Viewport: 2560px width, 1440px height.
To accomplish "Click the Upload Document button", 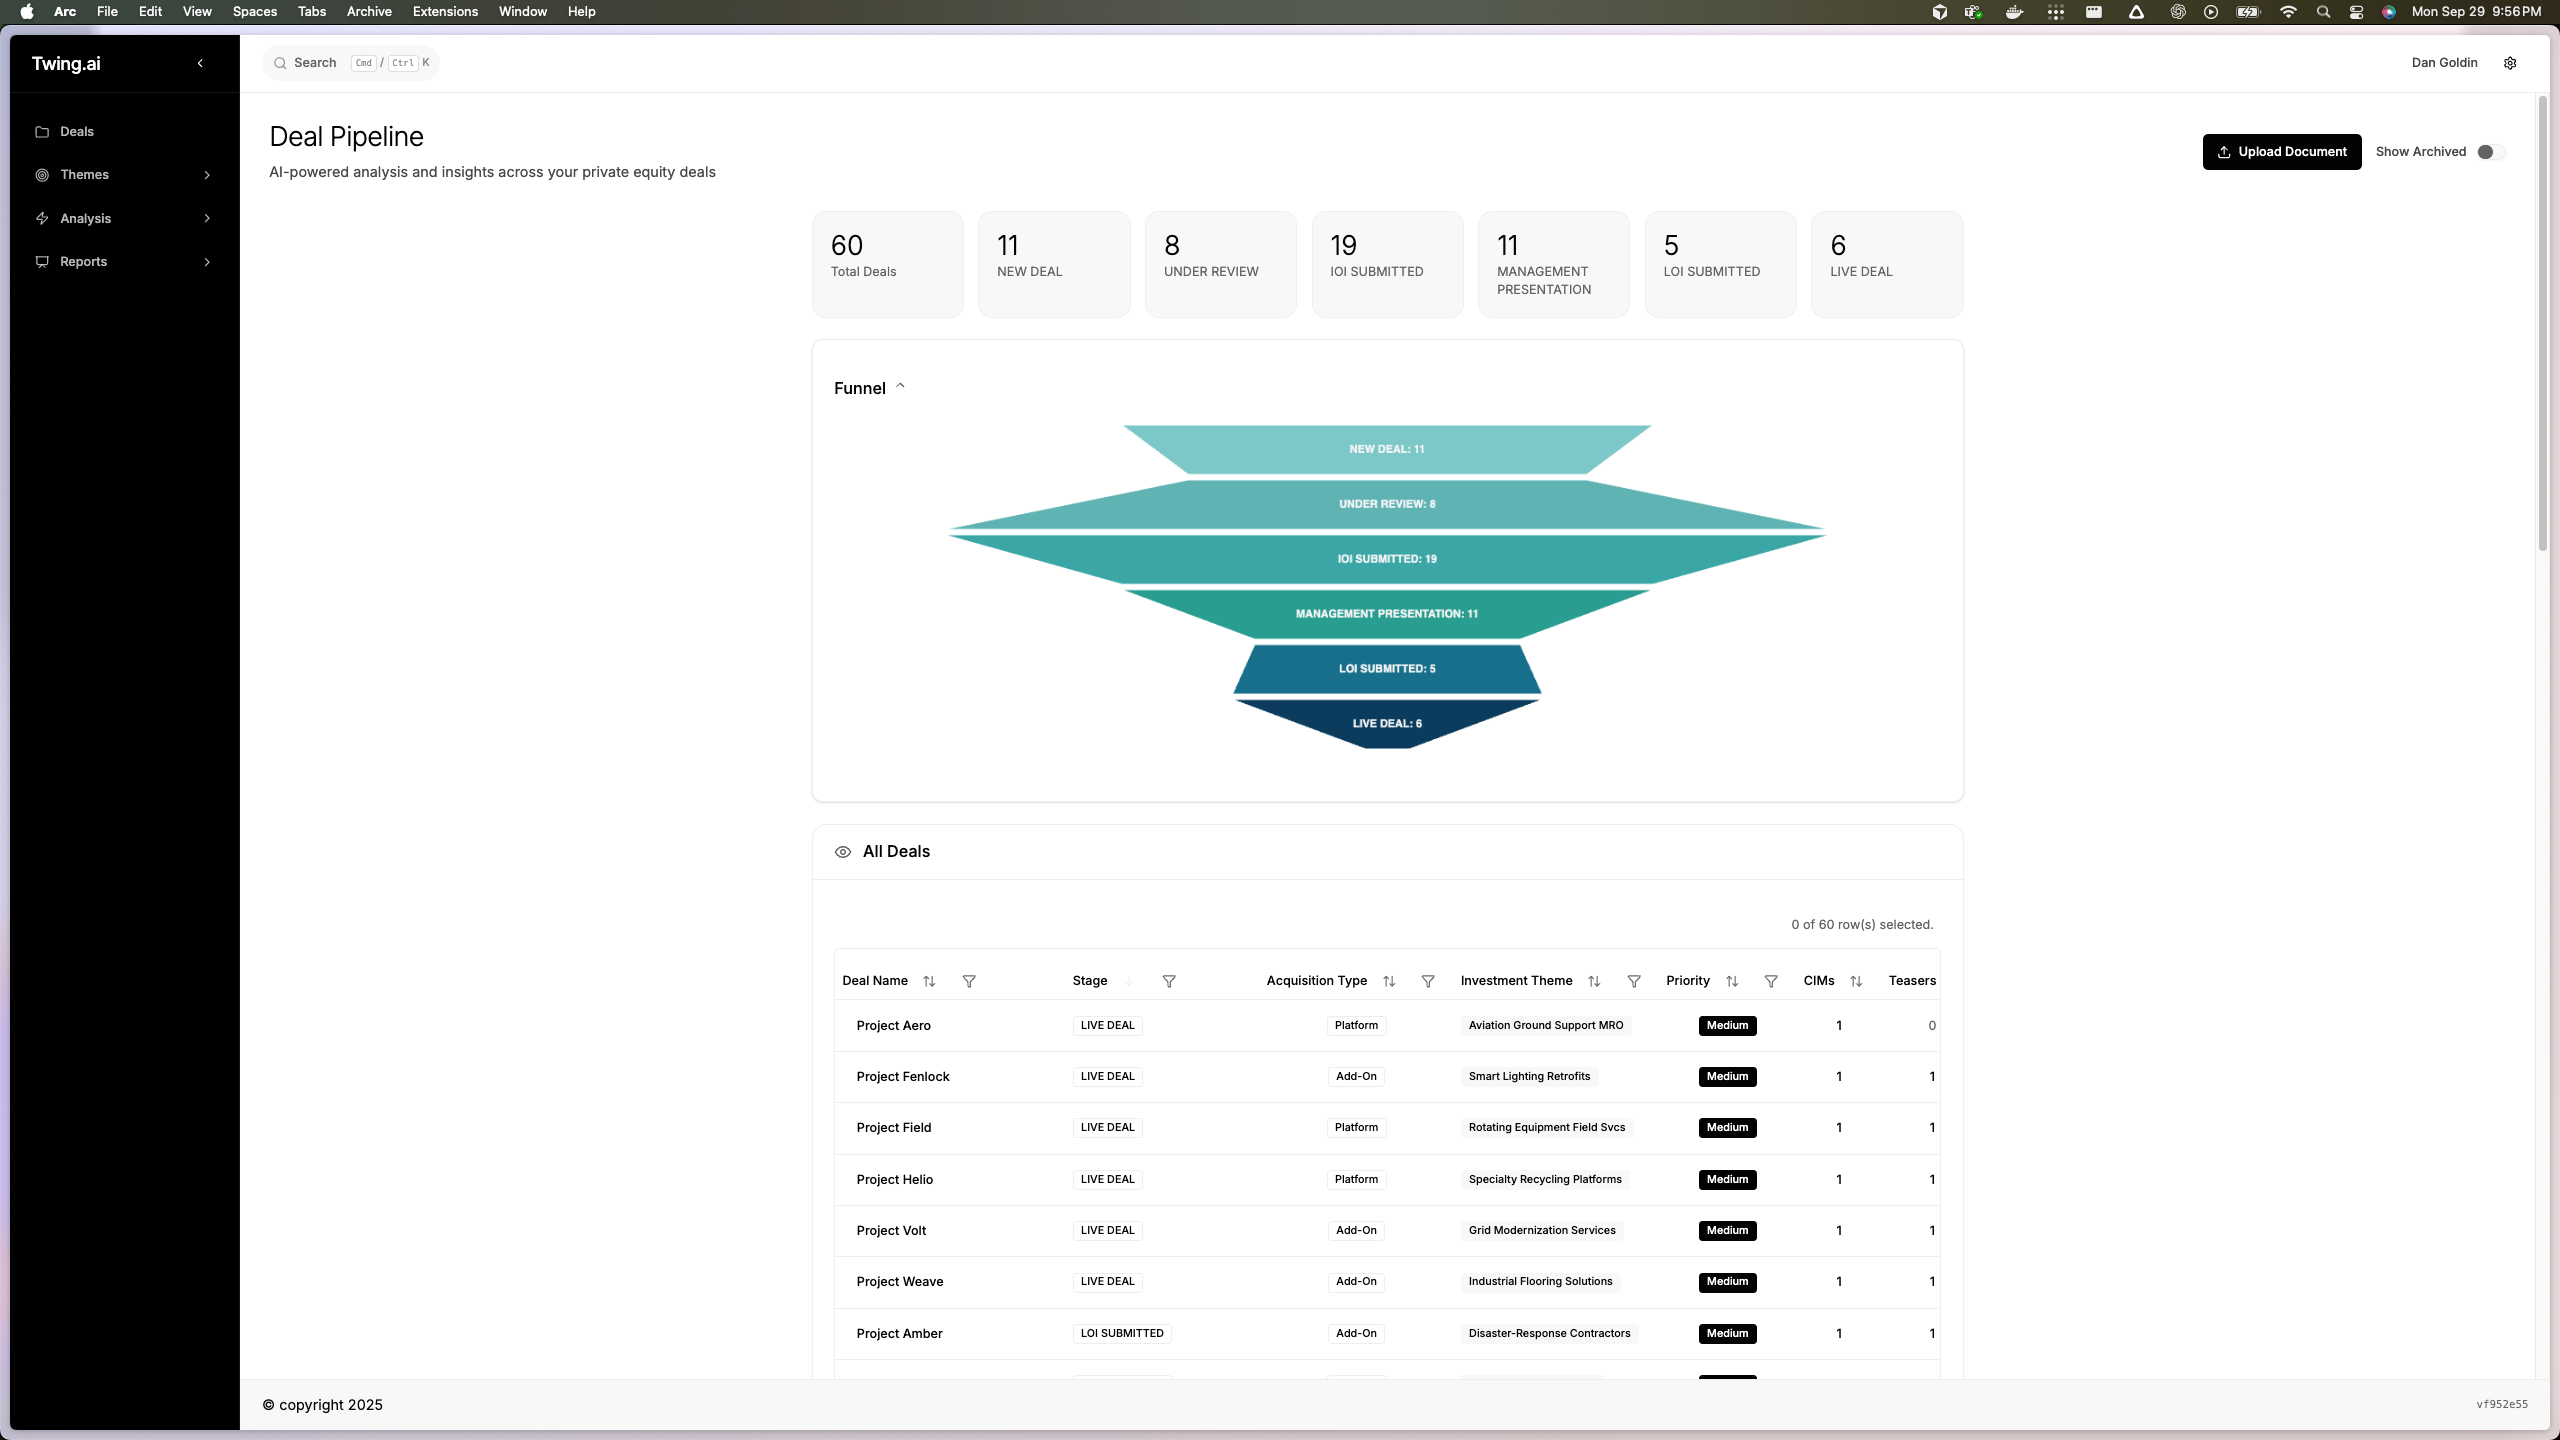I will click(2282, 151).
